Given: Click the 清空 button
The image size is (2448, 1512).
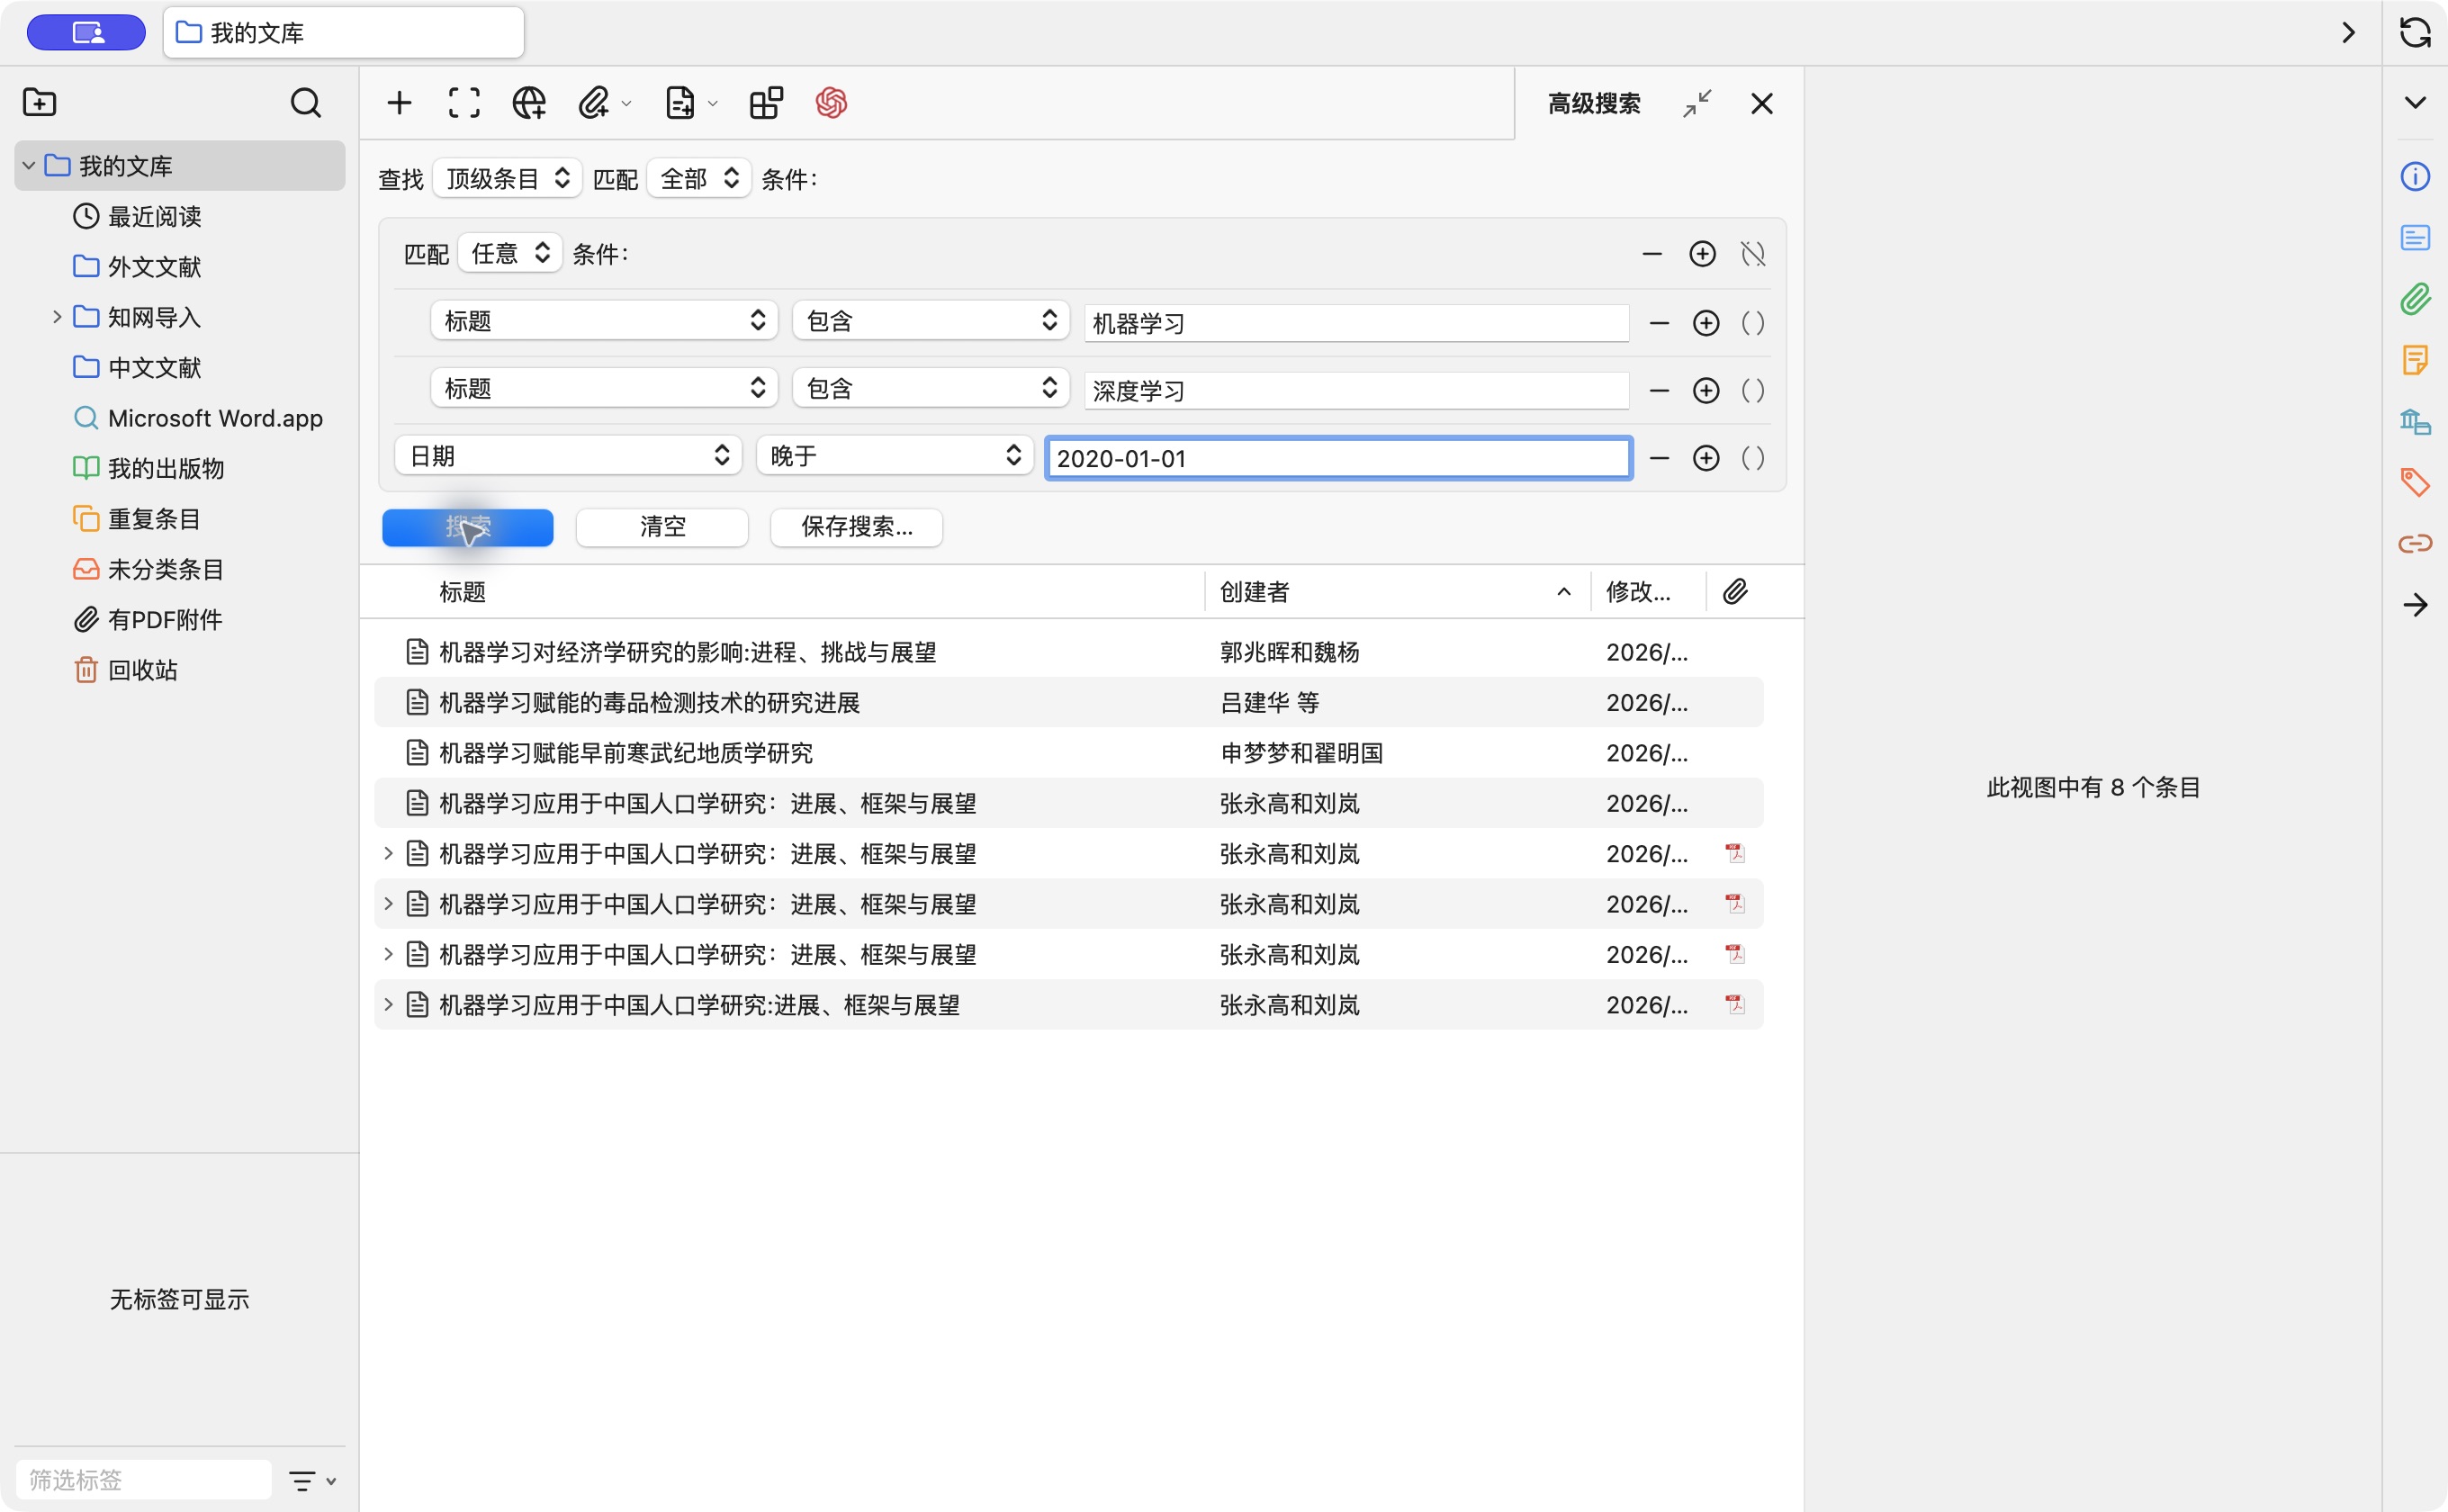Looking at the screenshot, I should tap(662, 527).
